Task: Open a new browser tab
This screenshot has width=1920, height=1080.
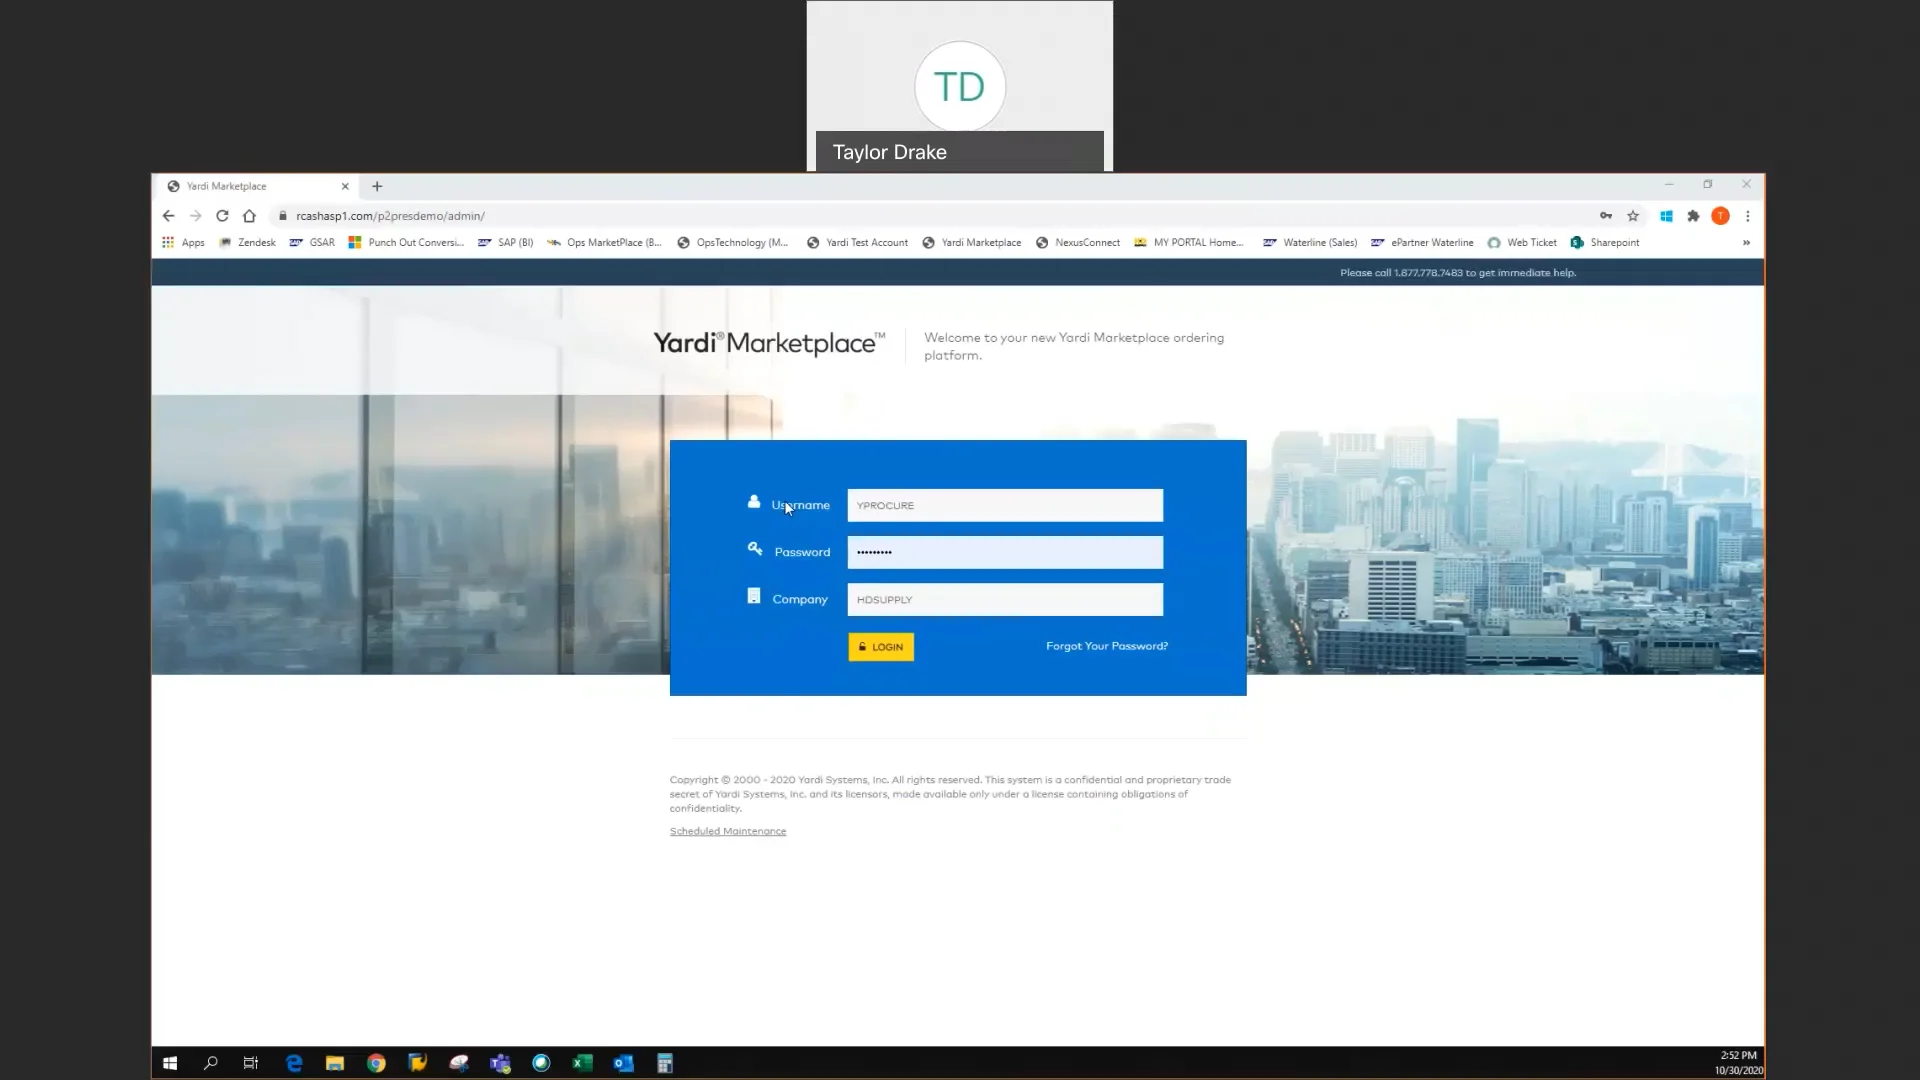Action: tap(377, 186)
